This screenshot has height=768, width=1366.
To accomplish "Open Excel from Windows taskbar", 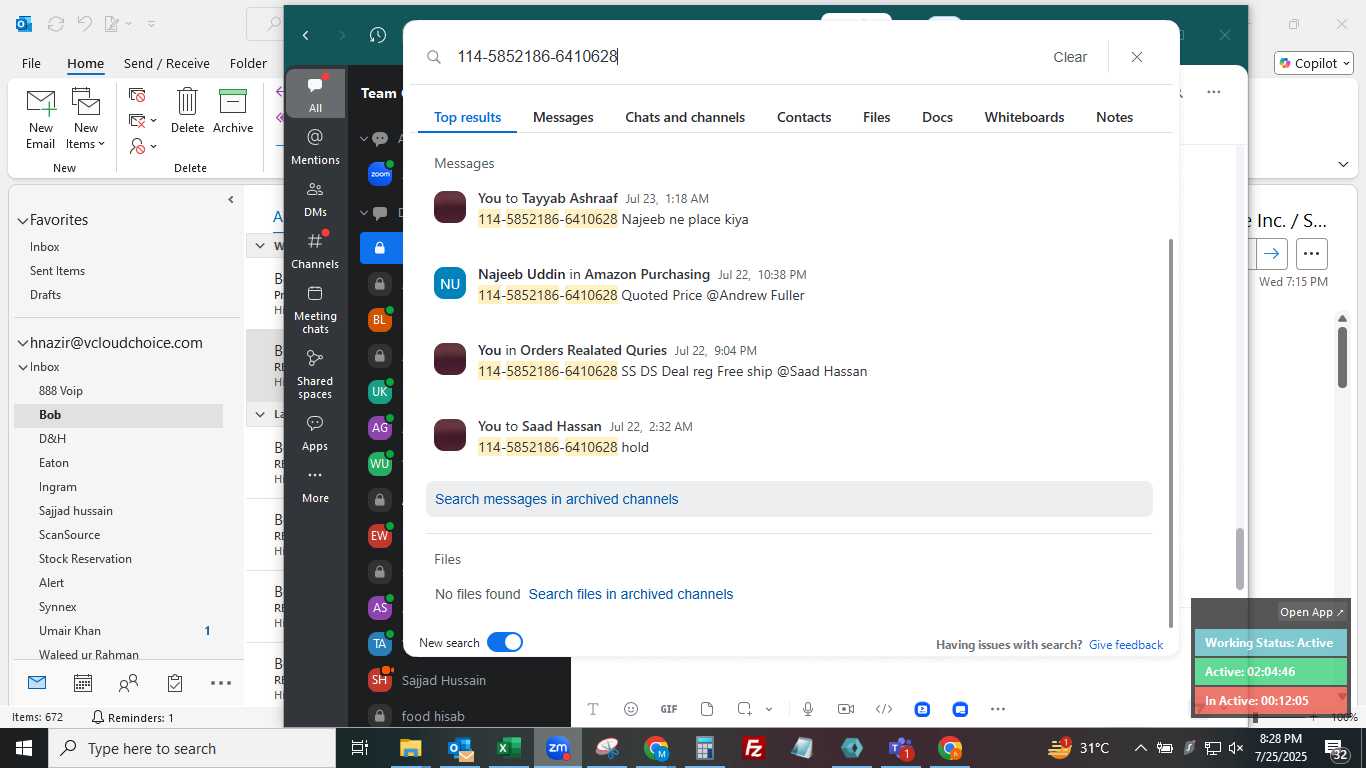I will point(508,748).
